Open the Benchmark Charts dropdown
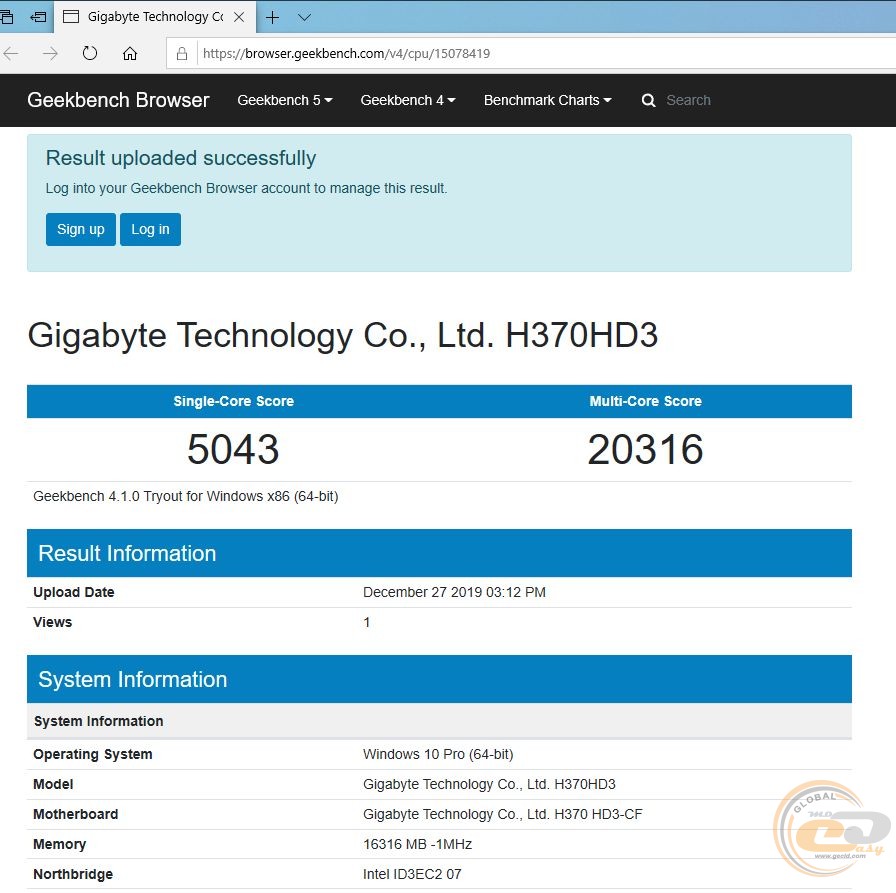 click(547, 100)
